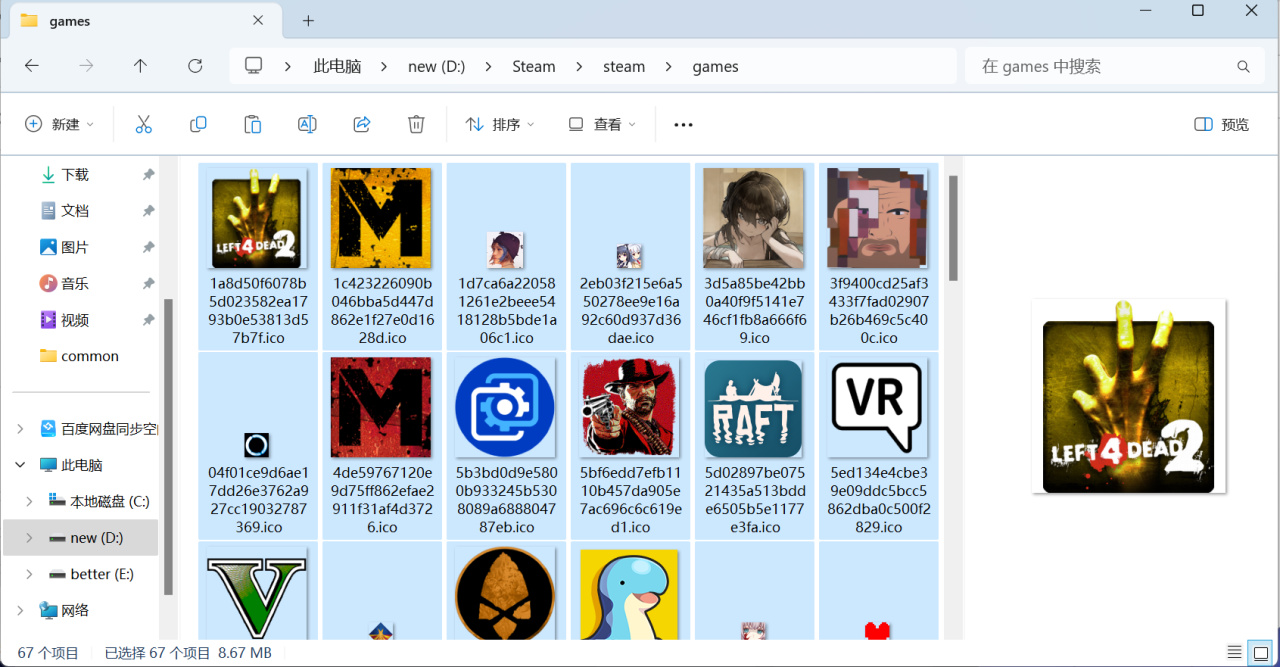
Task: Select the yellow Metro M icon file
Action: (381, 256)
